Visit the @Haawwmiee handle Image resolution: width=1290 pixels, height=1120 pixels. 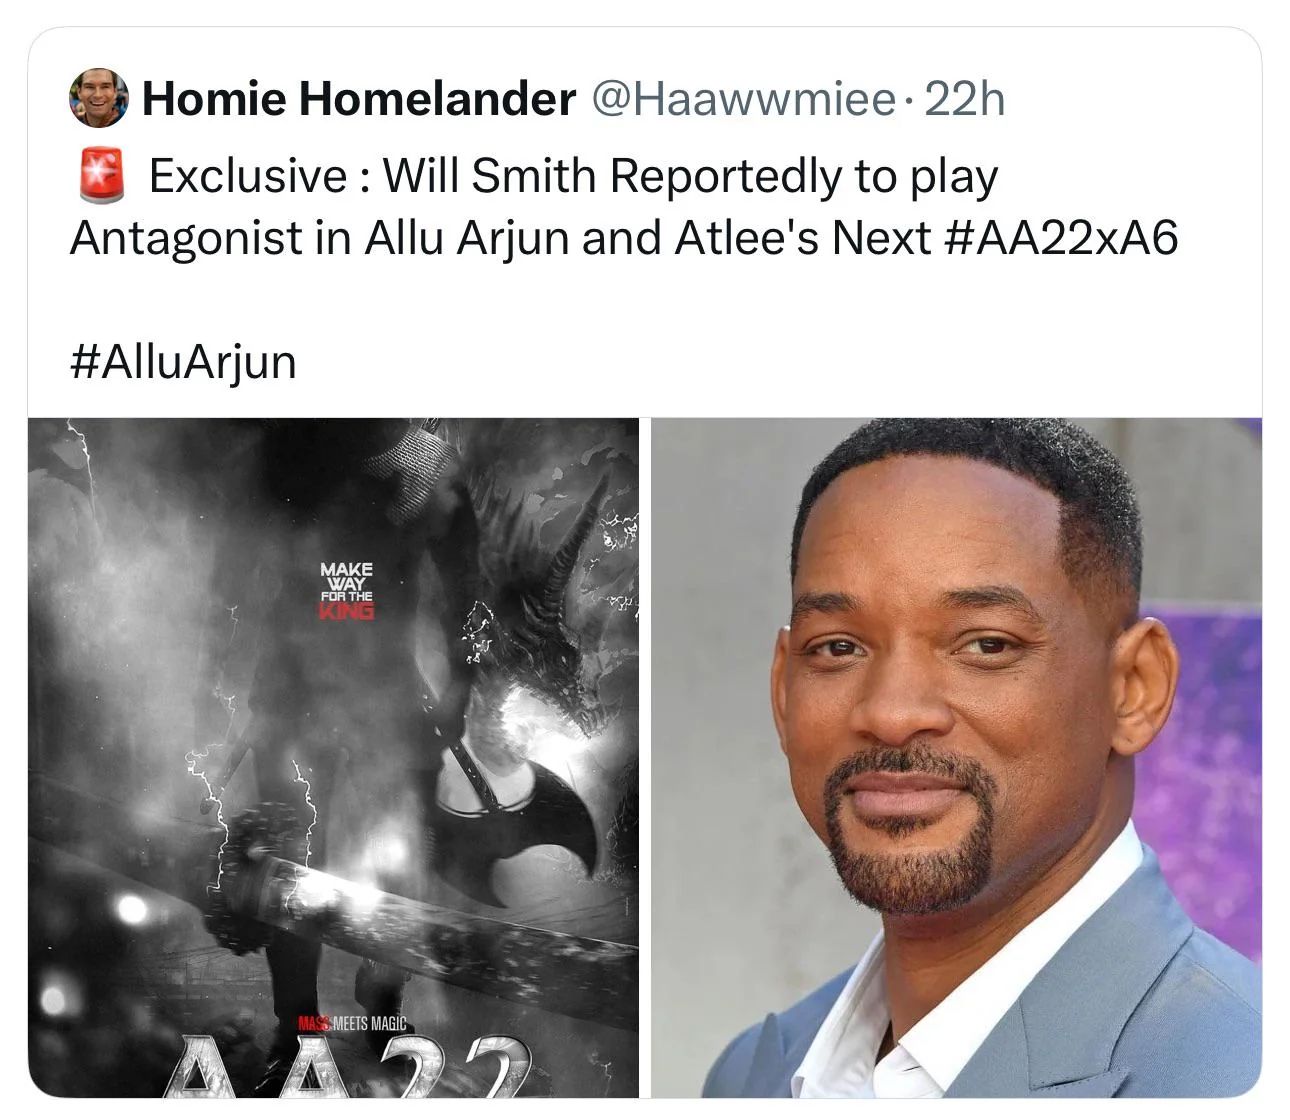[744, 98]
